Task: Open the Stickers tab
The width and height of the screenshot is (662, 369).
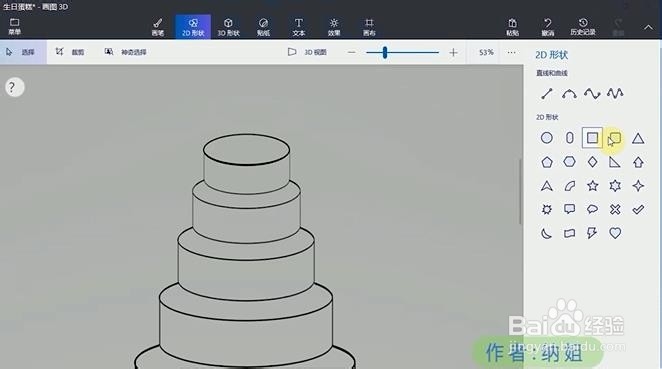Action: (263, 27)
